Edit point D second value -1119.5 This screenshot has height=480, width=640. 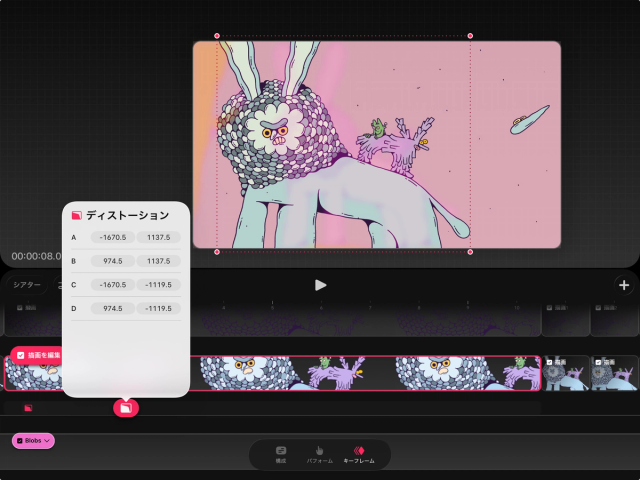[x=158, y=309]
